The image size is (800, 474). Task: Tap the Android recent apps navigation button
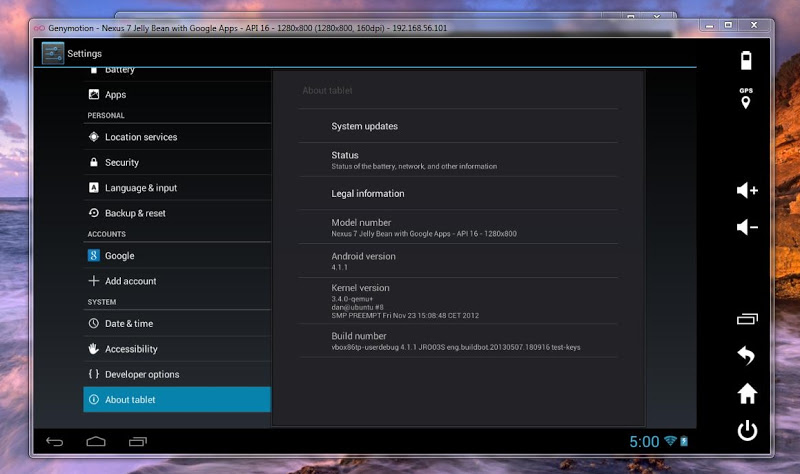[137, 441]
